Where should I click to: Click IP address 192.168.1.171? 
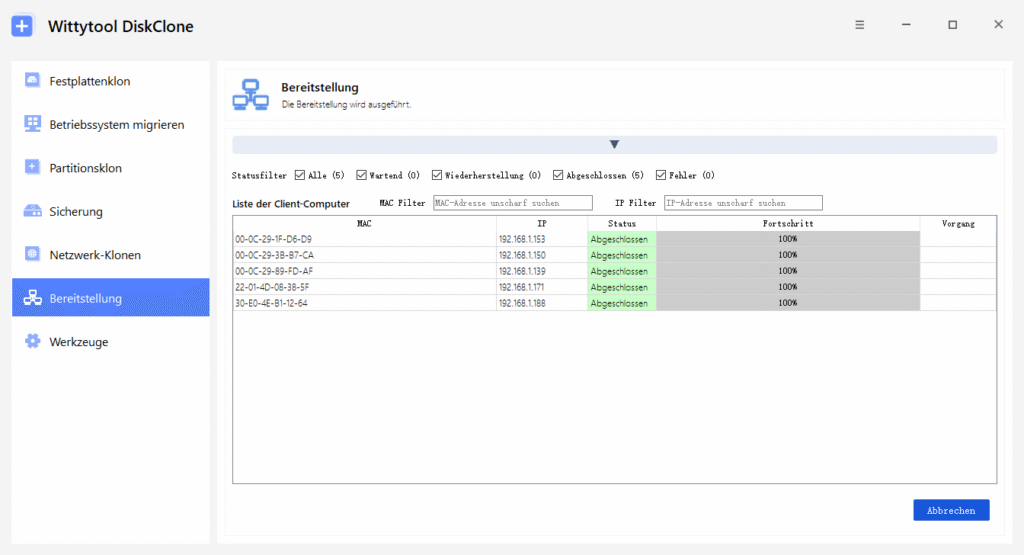(521, 287)
